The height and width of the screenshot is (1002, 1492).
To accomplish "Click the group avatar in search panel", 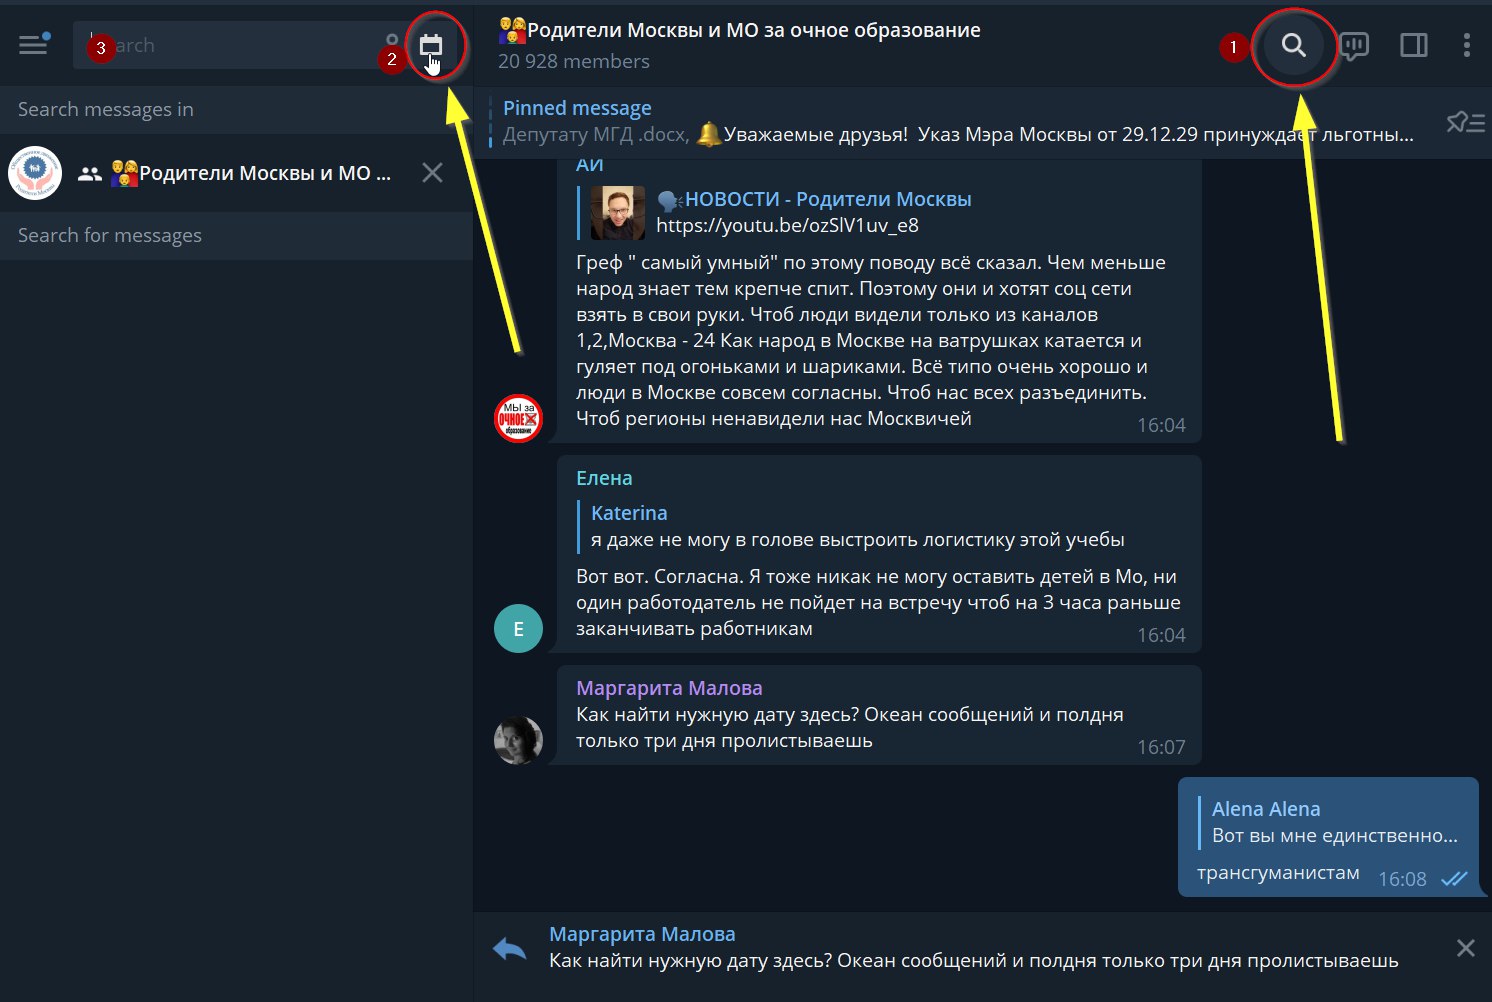I will tap(35, 173).
